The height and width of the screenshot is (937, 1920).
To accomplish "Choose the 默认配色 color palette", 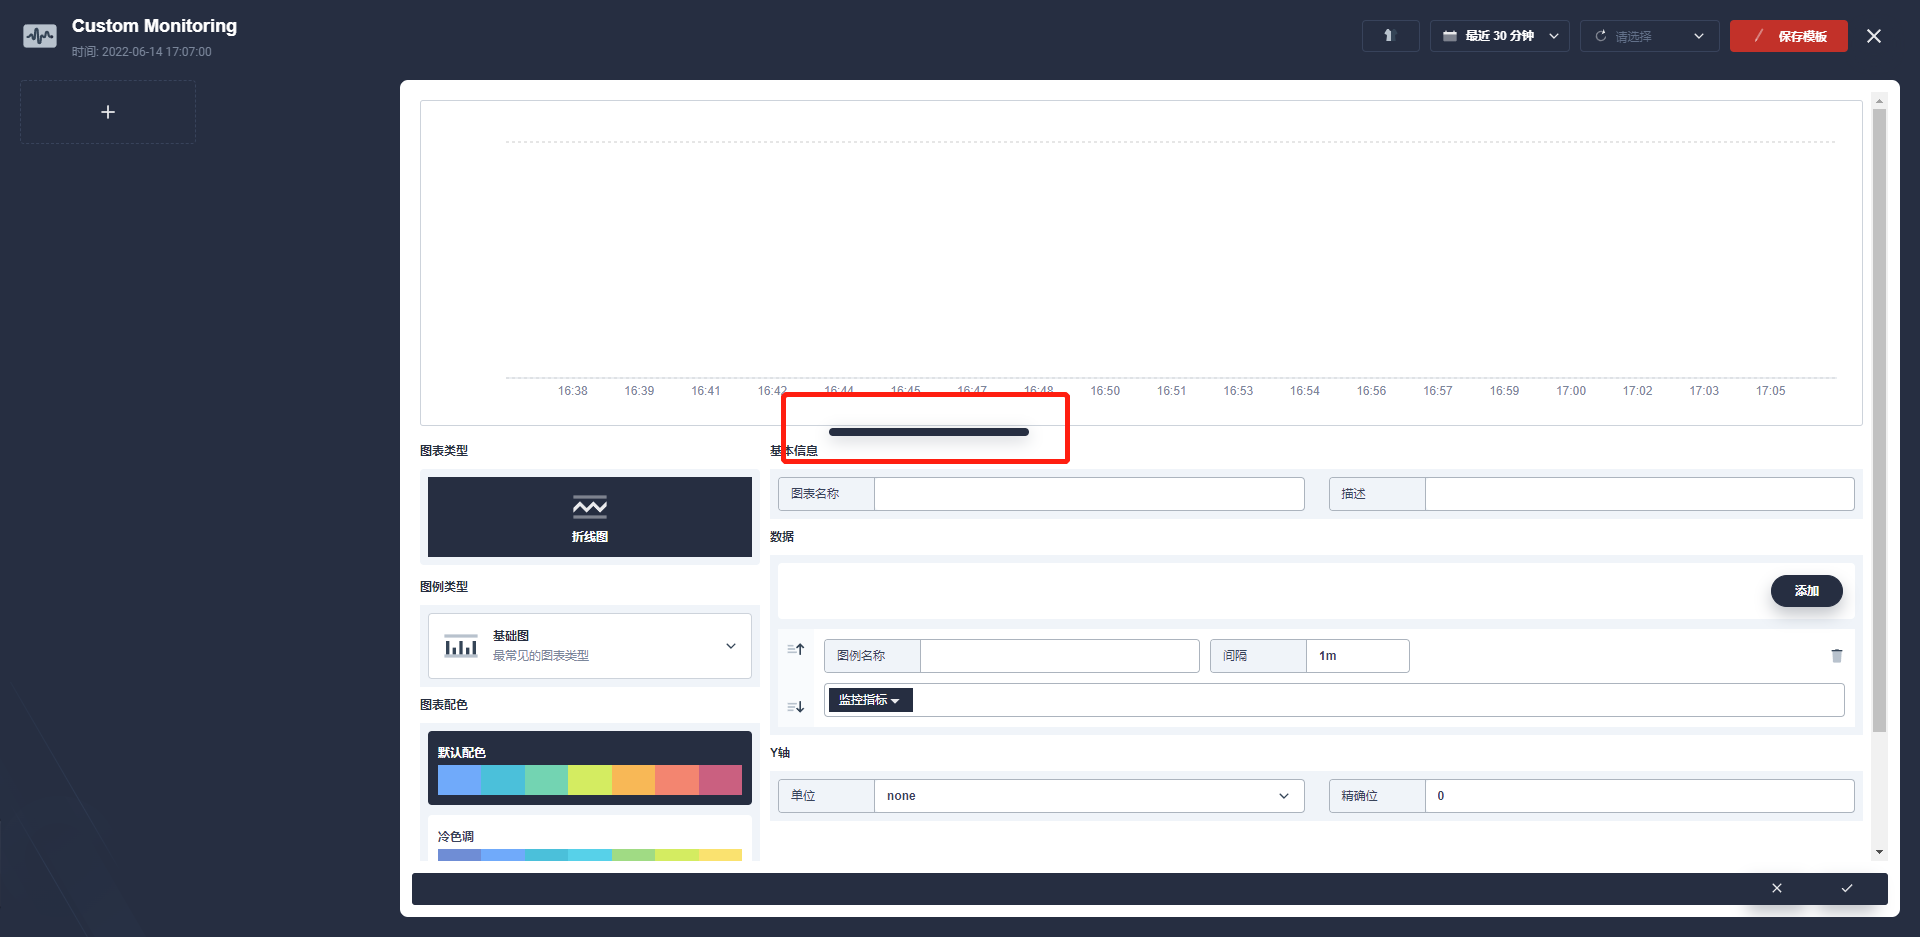I will click(590, 768).
